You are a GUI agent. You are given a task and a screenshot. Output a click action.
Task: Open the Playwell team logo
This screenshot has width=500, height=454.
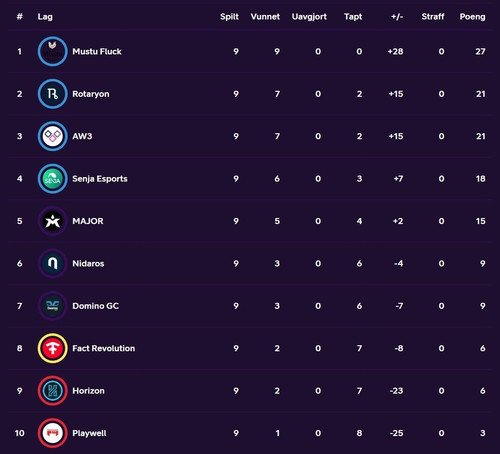pos(52,433)
